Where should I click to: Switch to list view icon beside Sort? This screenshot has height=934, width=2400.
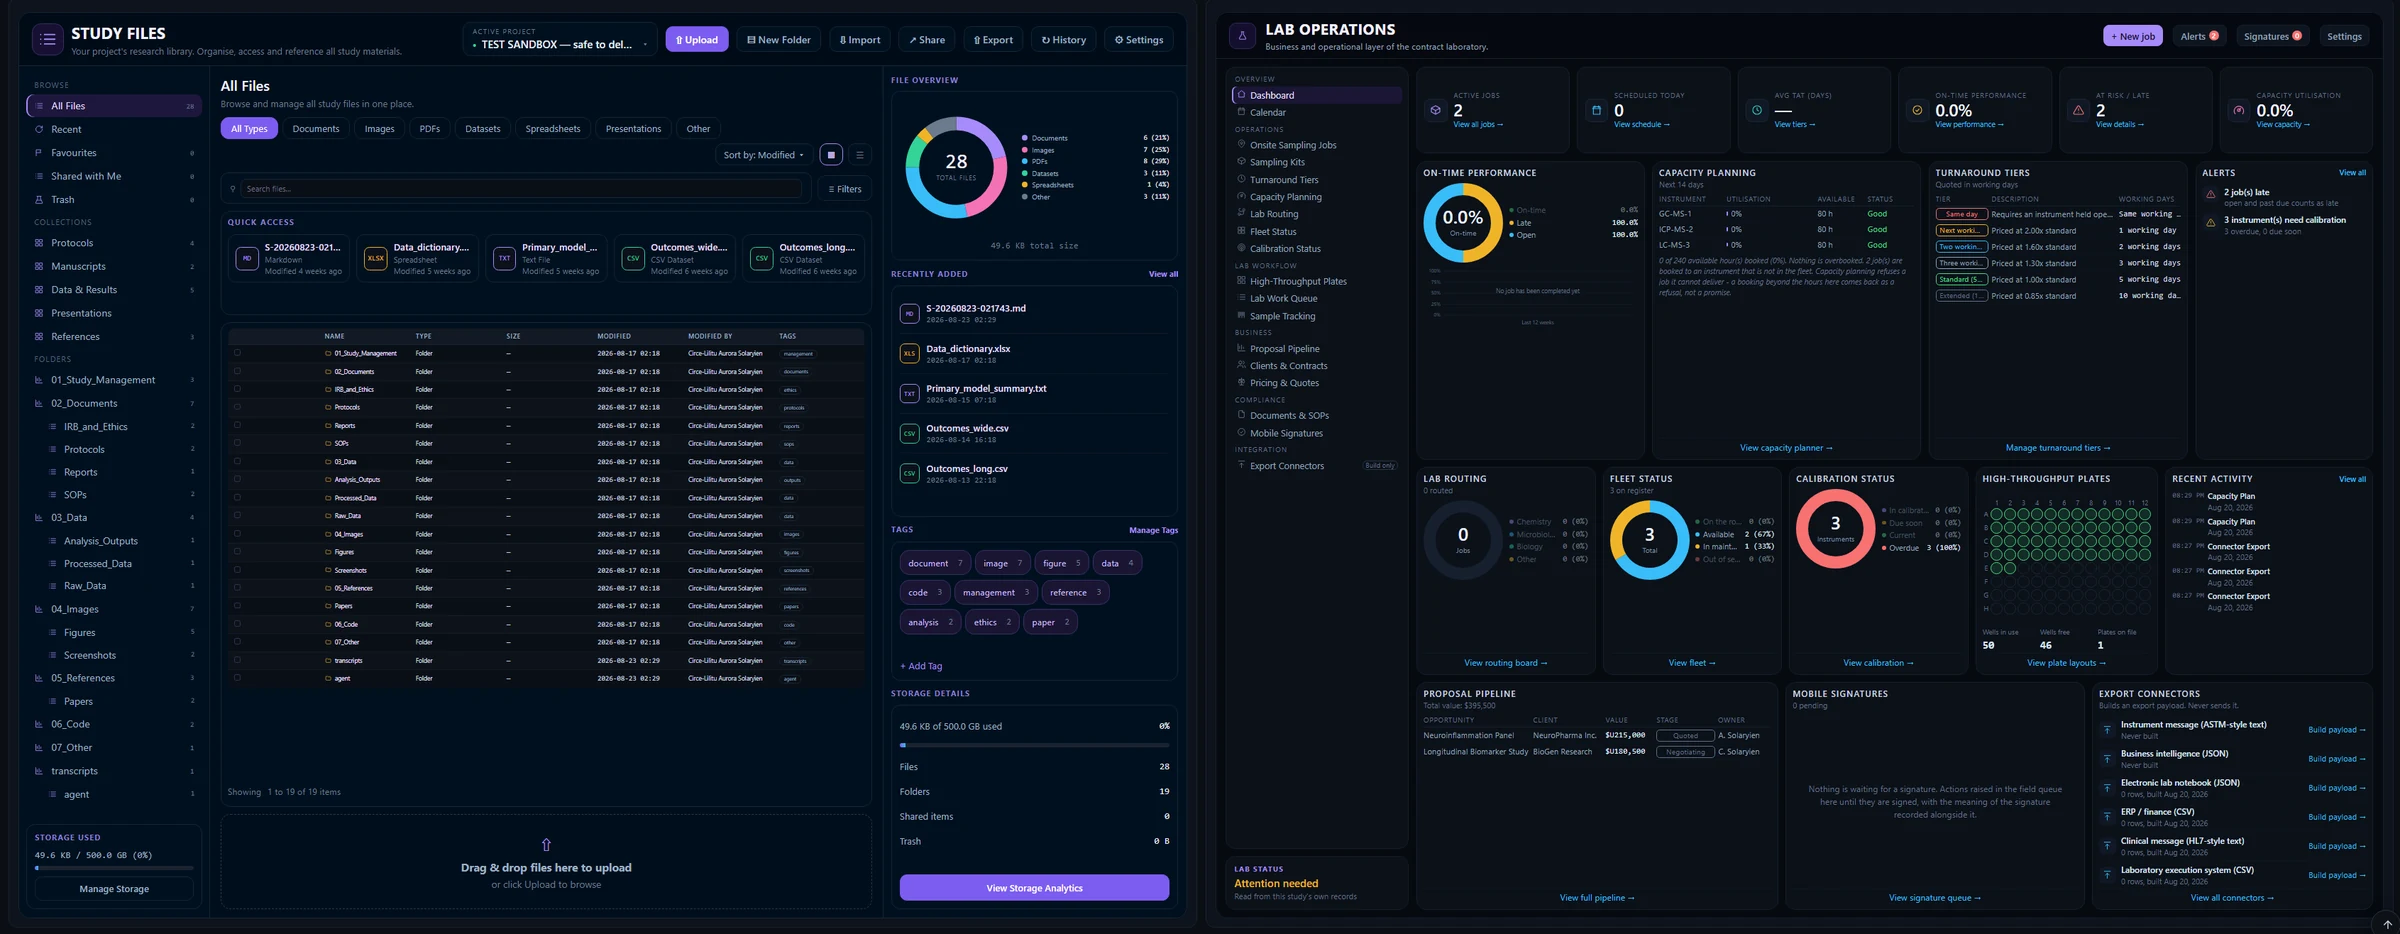[860, 155]
